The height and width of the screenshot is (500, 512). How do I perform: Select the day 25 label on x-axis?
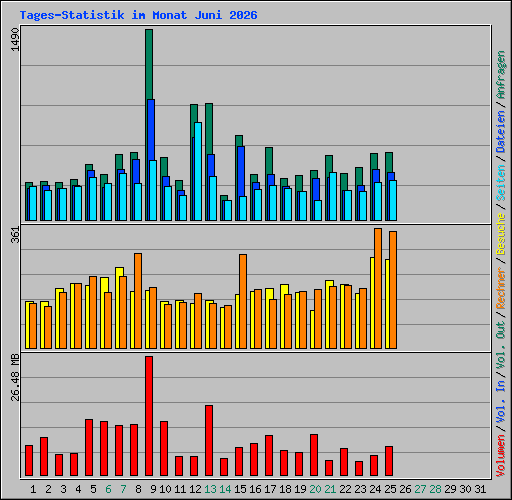point(390,489)
